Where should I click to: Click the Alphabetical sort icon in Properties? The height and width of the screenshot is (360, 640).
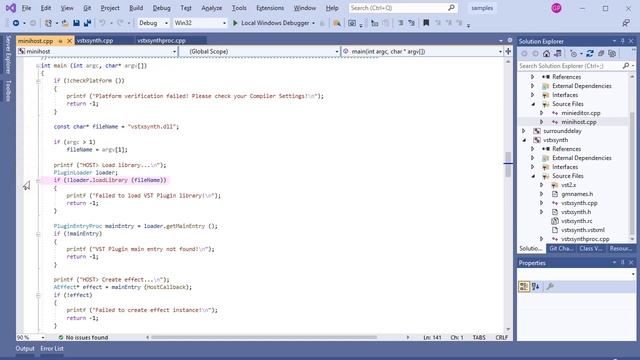(x=536, y=287)
